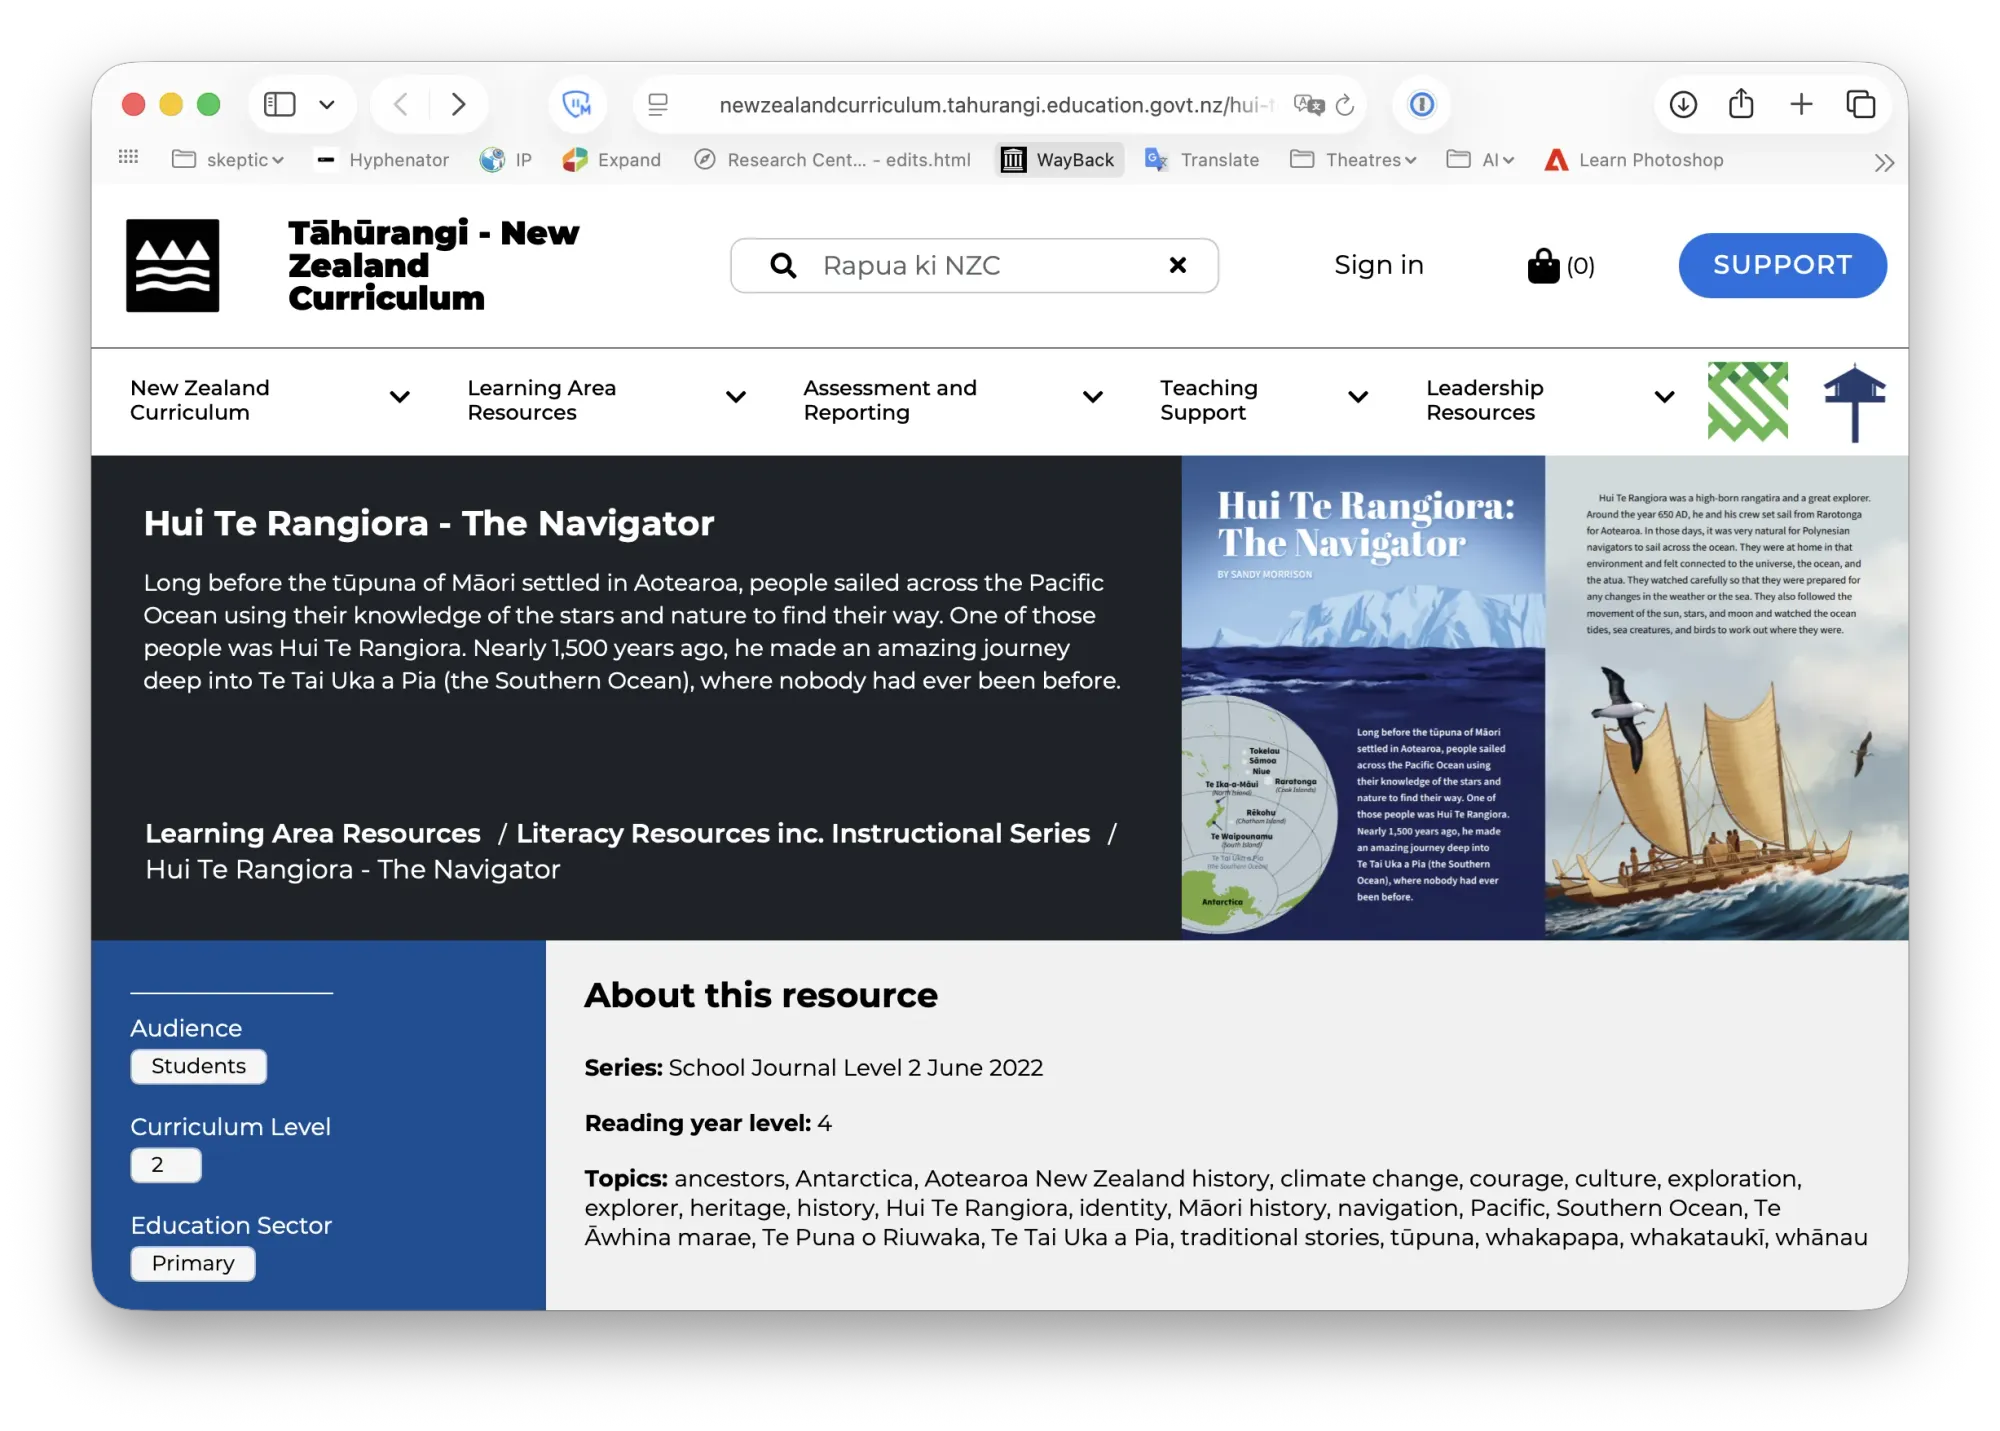Open the shopping bag cart (0)
The height and width of the screenshot is (1431, 2000).
pyautogui.click(x=1561, y=265)
